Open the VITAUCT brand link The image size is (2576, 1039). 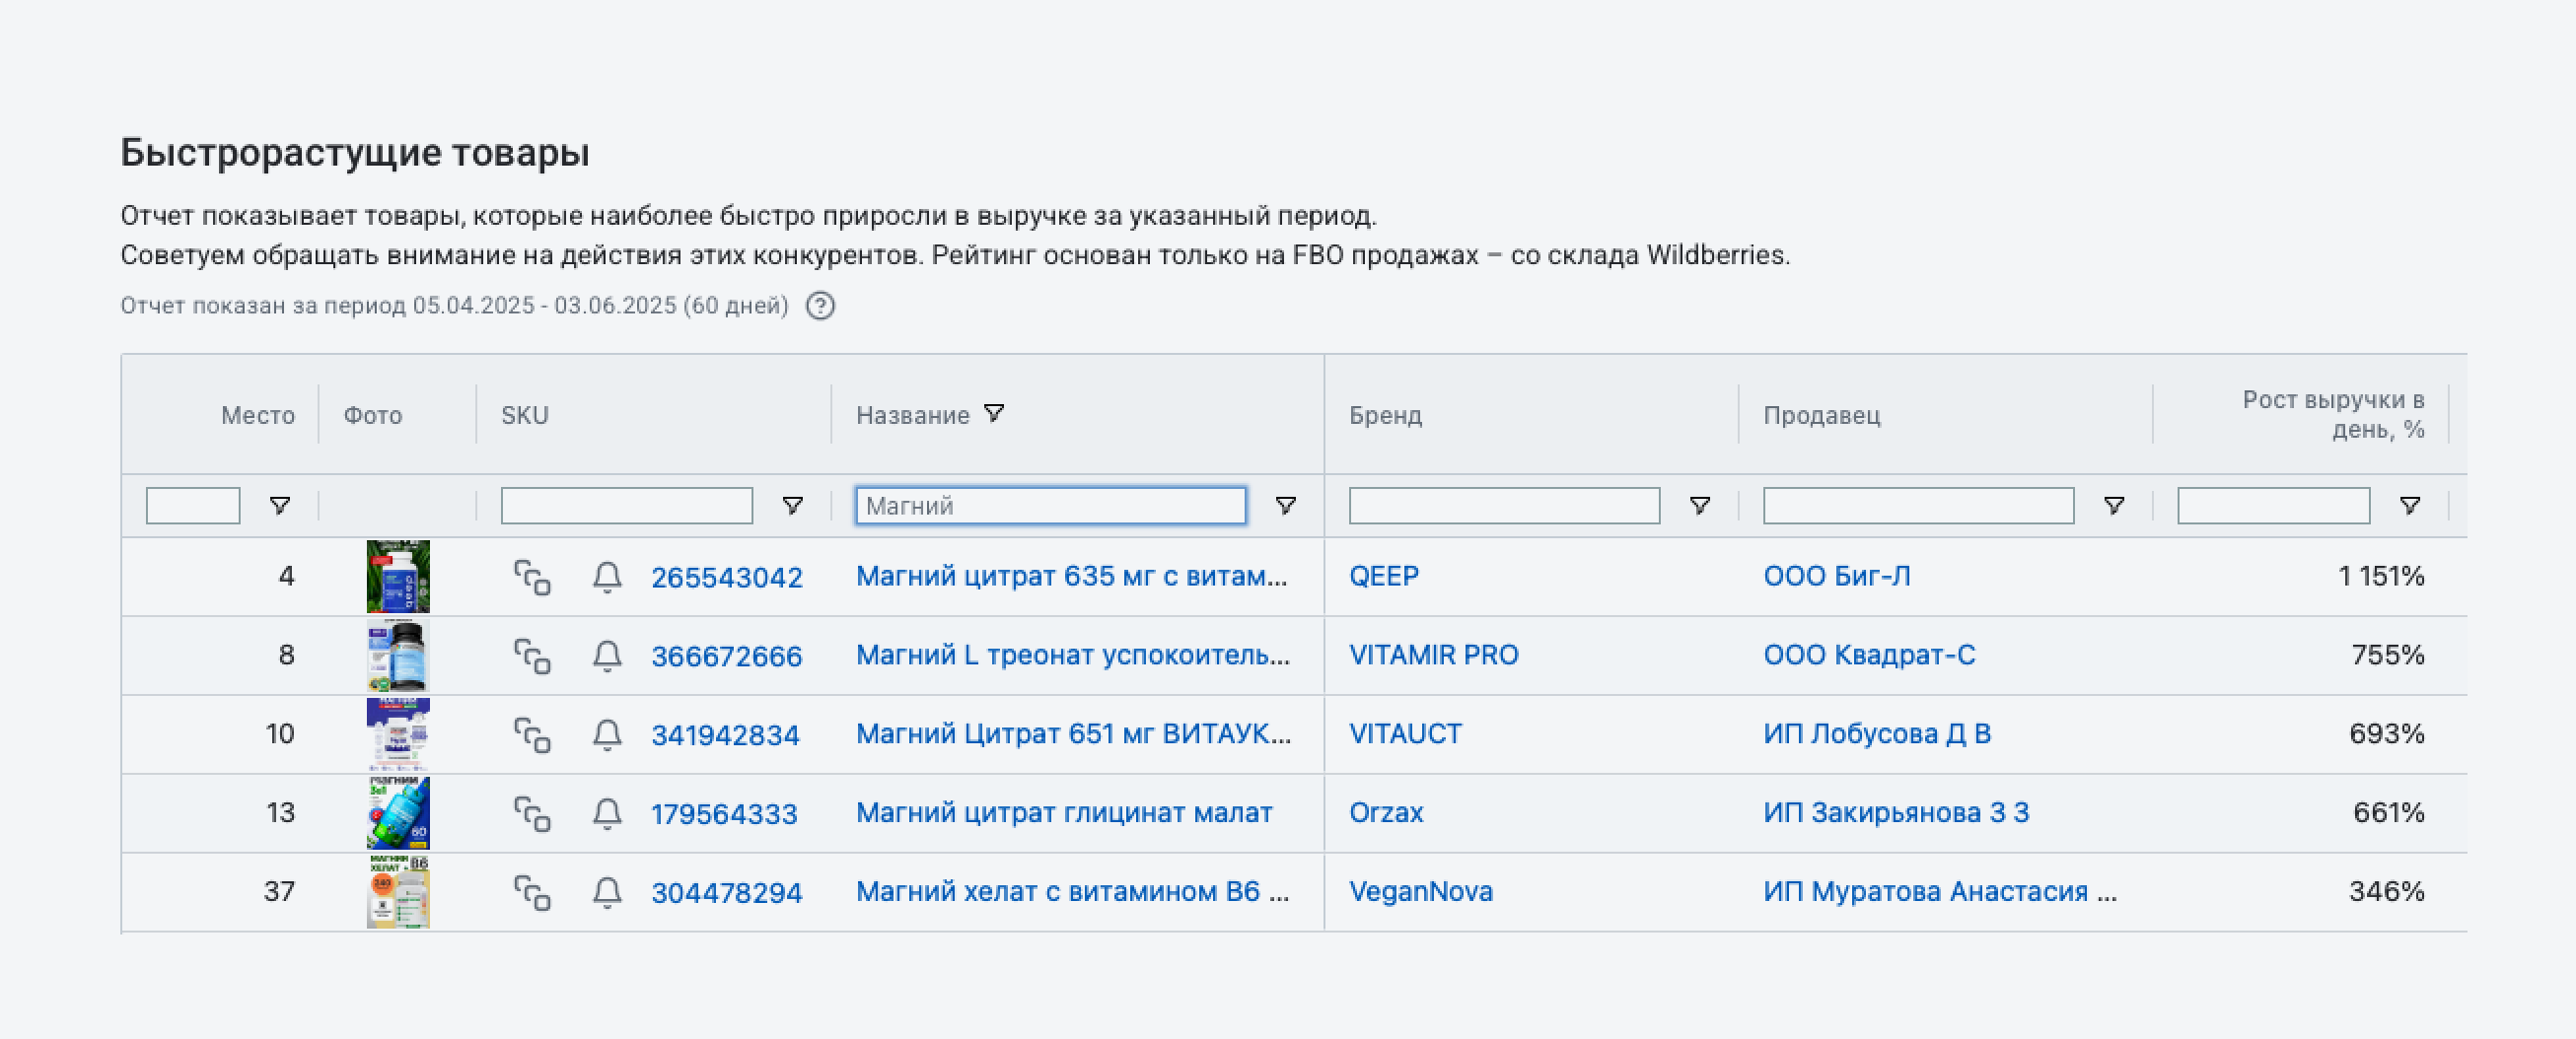pyautogui.click(x=1405, y=734)
